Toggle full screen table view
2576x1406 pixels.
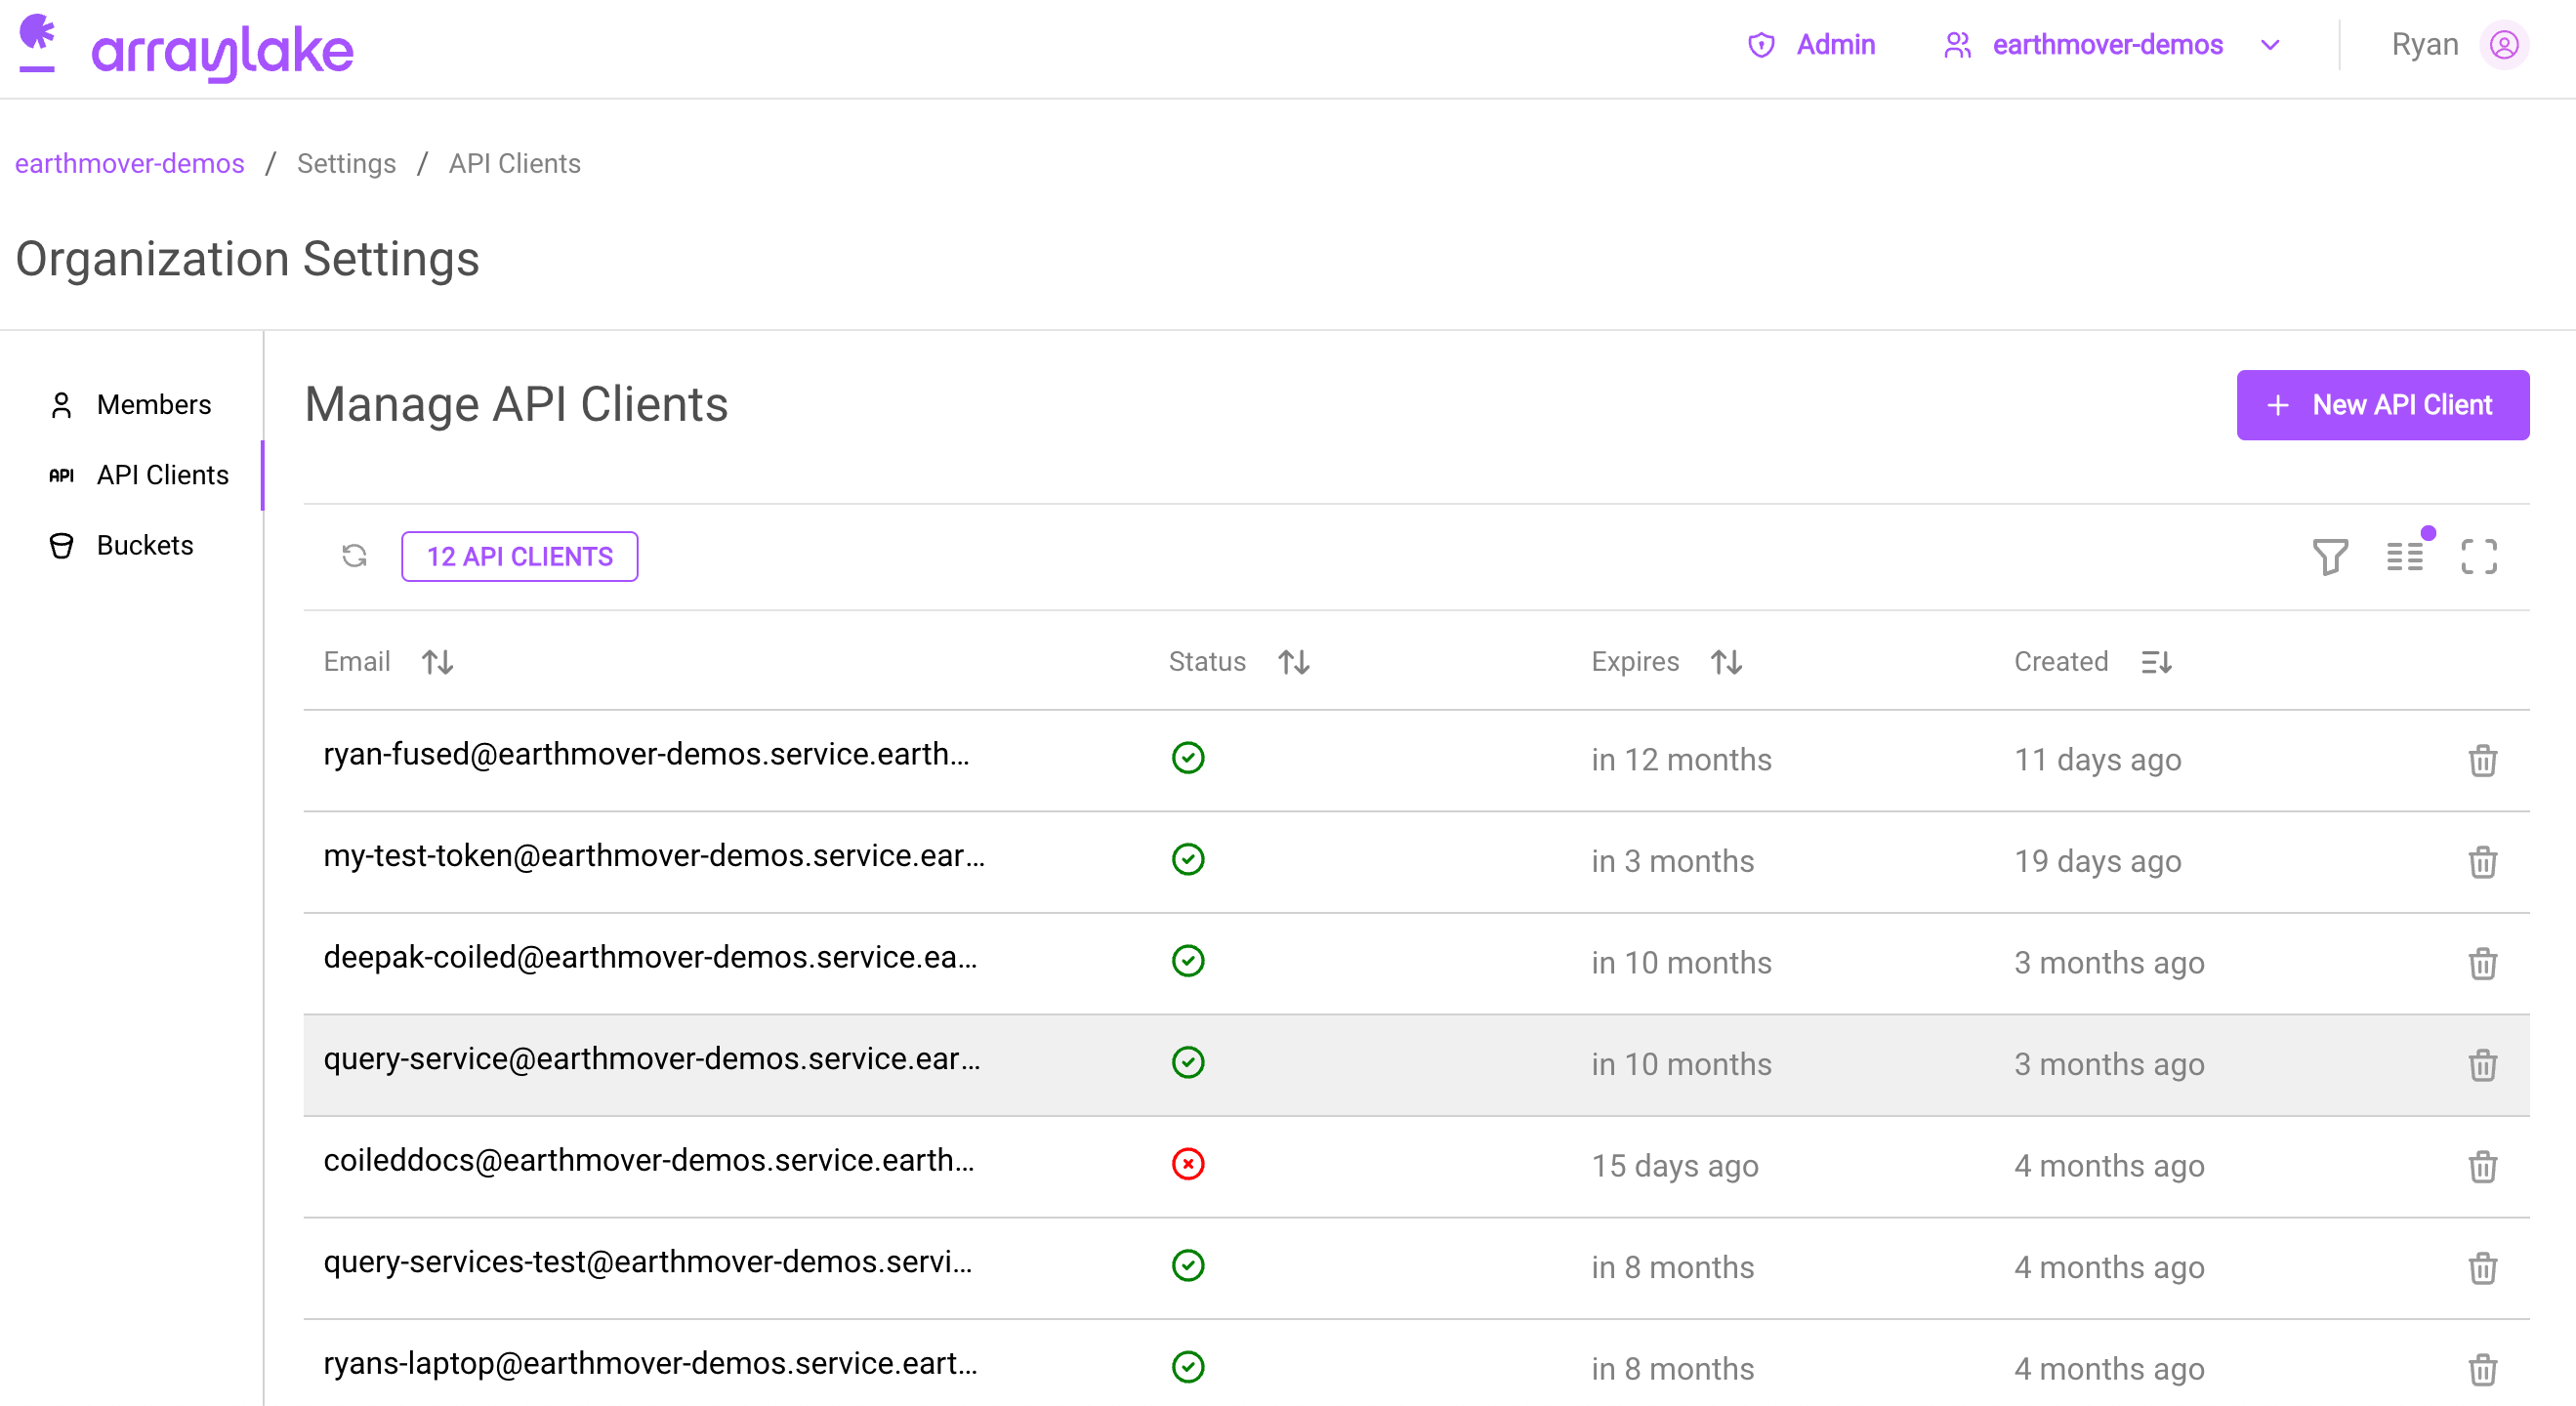click(x=2478, y=556)
